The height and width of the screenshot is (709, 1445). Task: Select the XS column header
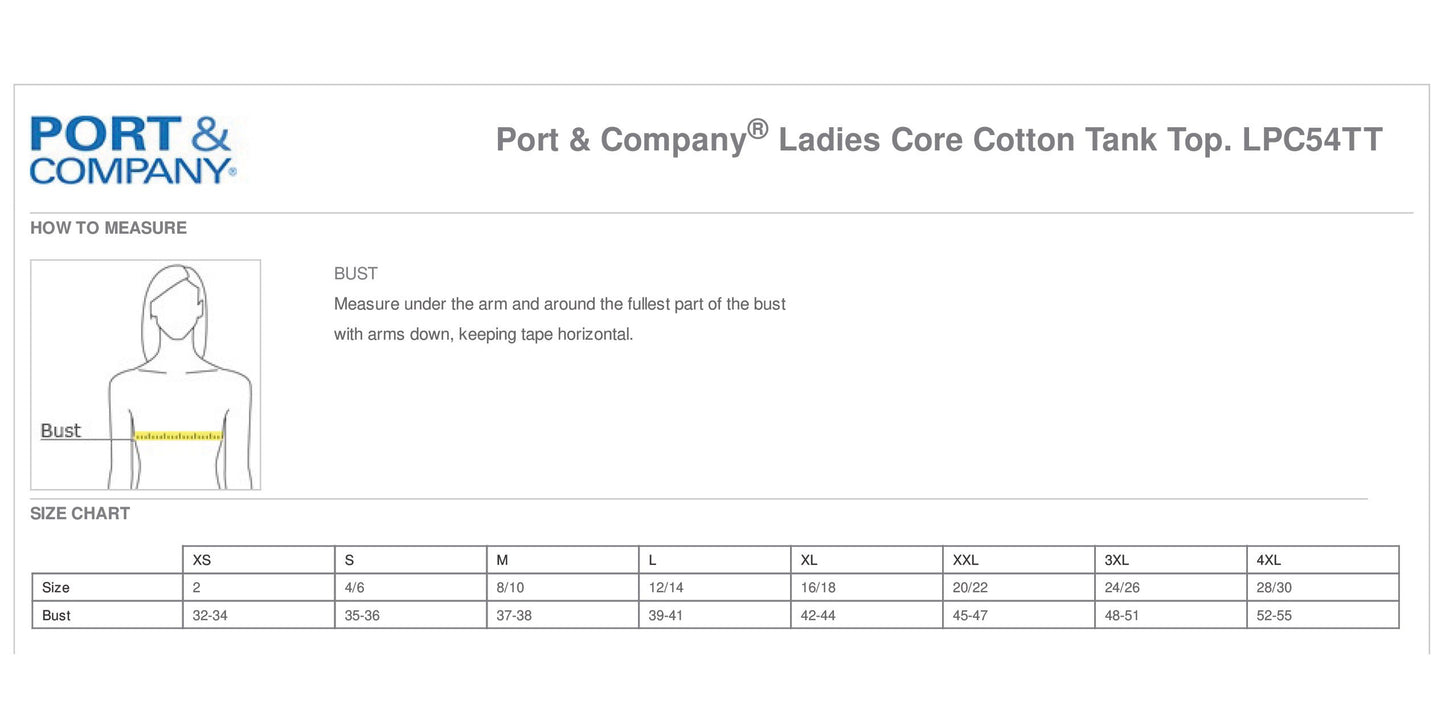202,560
